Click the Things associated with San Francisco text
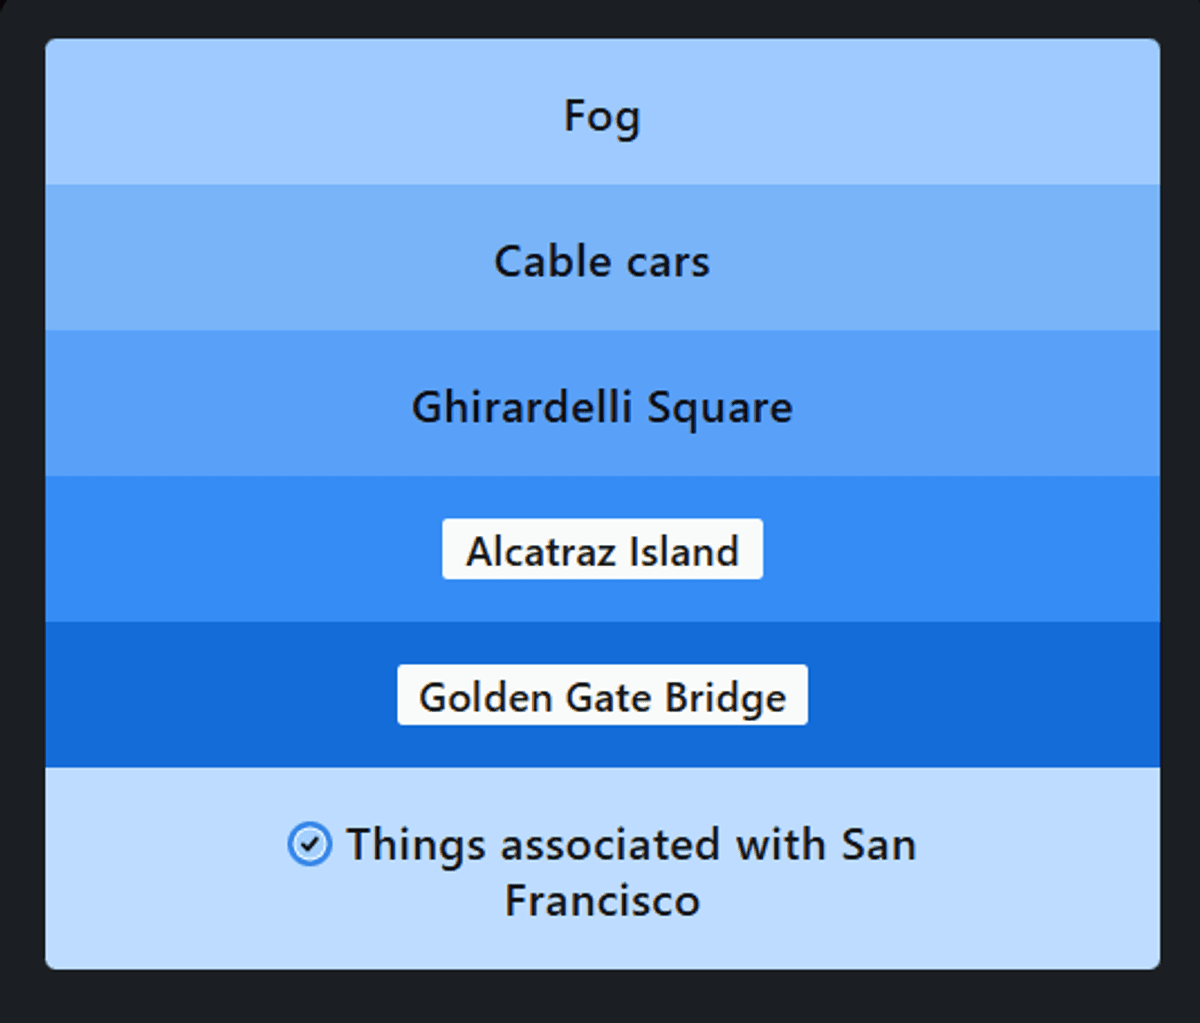The width and height of the screenshot is (1200, 1023). [630, 845]
